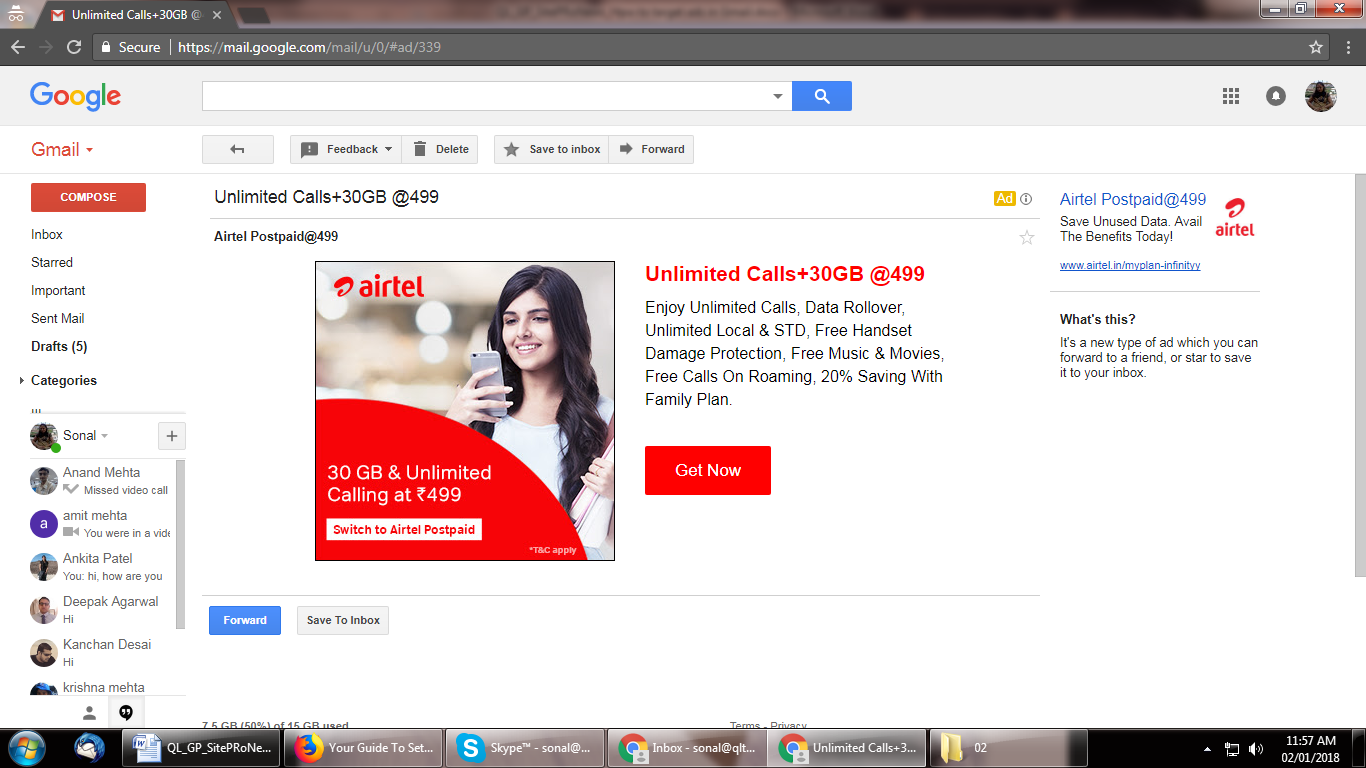1366x768 pixels.
Task: Open Thunderbird taskbar icon
Action: tap(90, 747)
